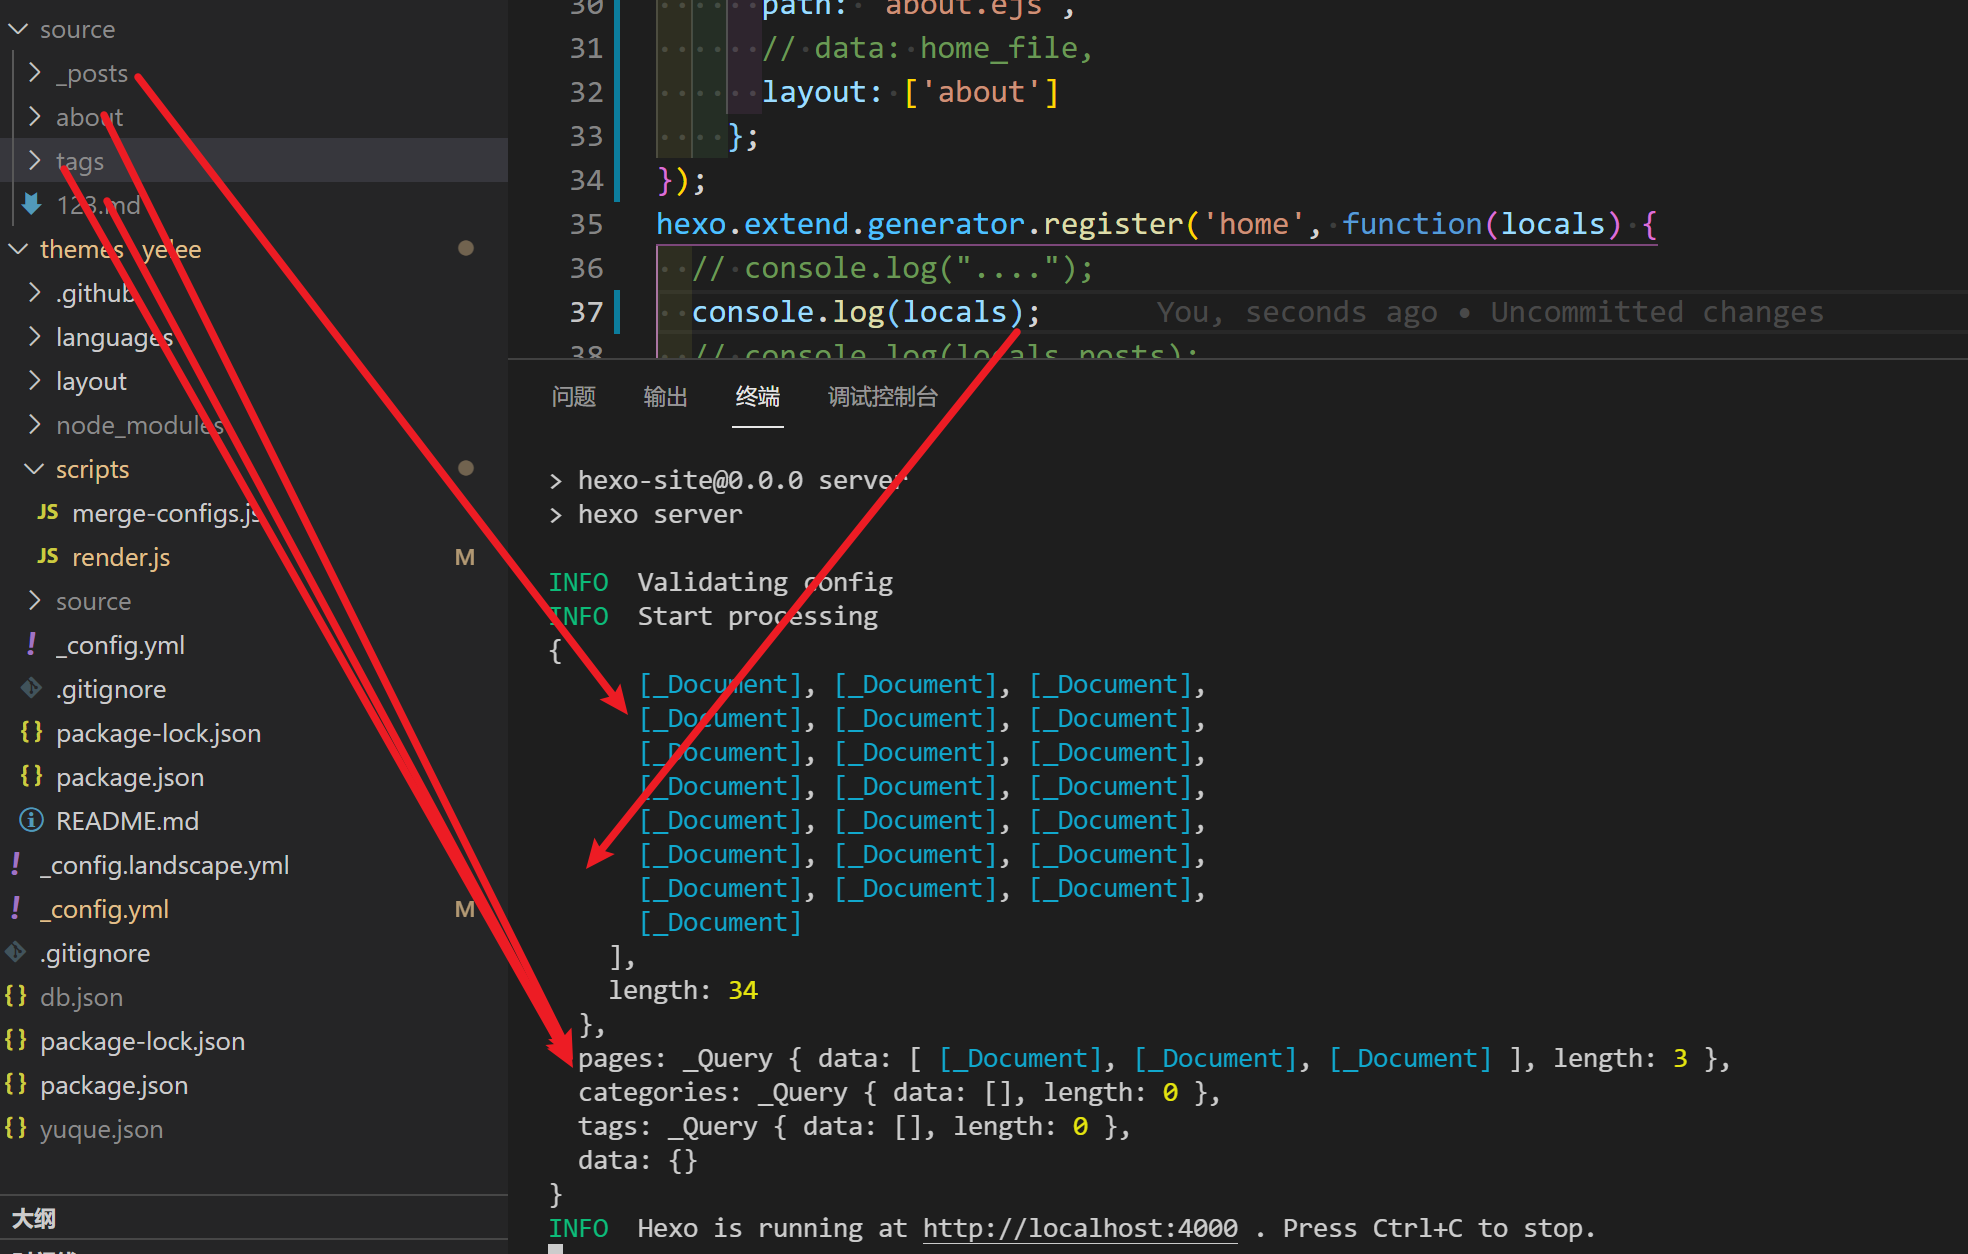This screenshot has width=1968, height=1254.
Task: Open yuque.json file
Action: [101, 1129]
